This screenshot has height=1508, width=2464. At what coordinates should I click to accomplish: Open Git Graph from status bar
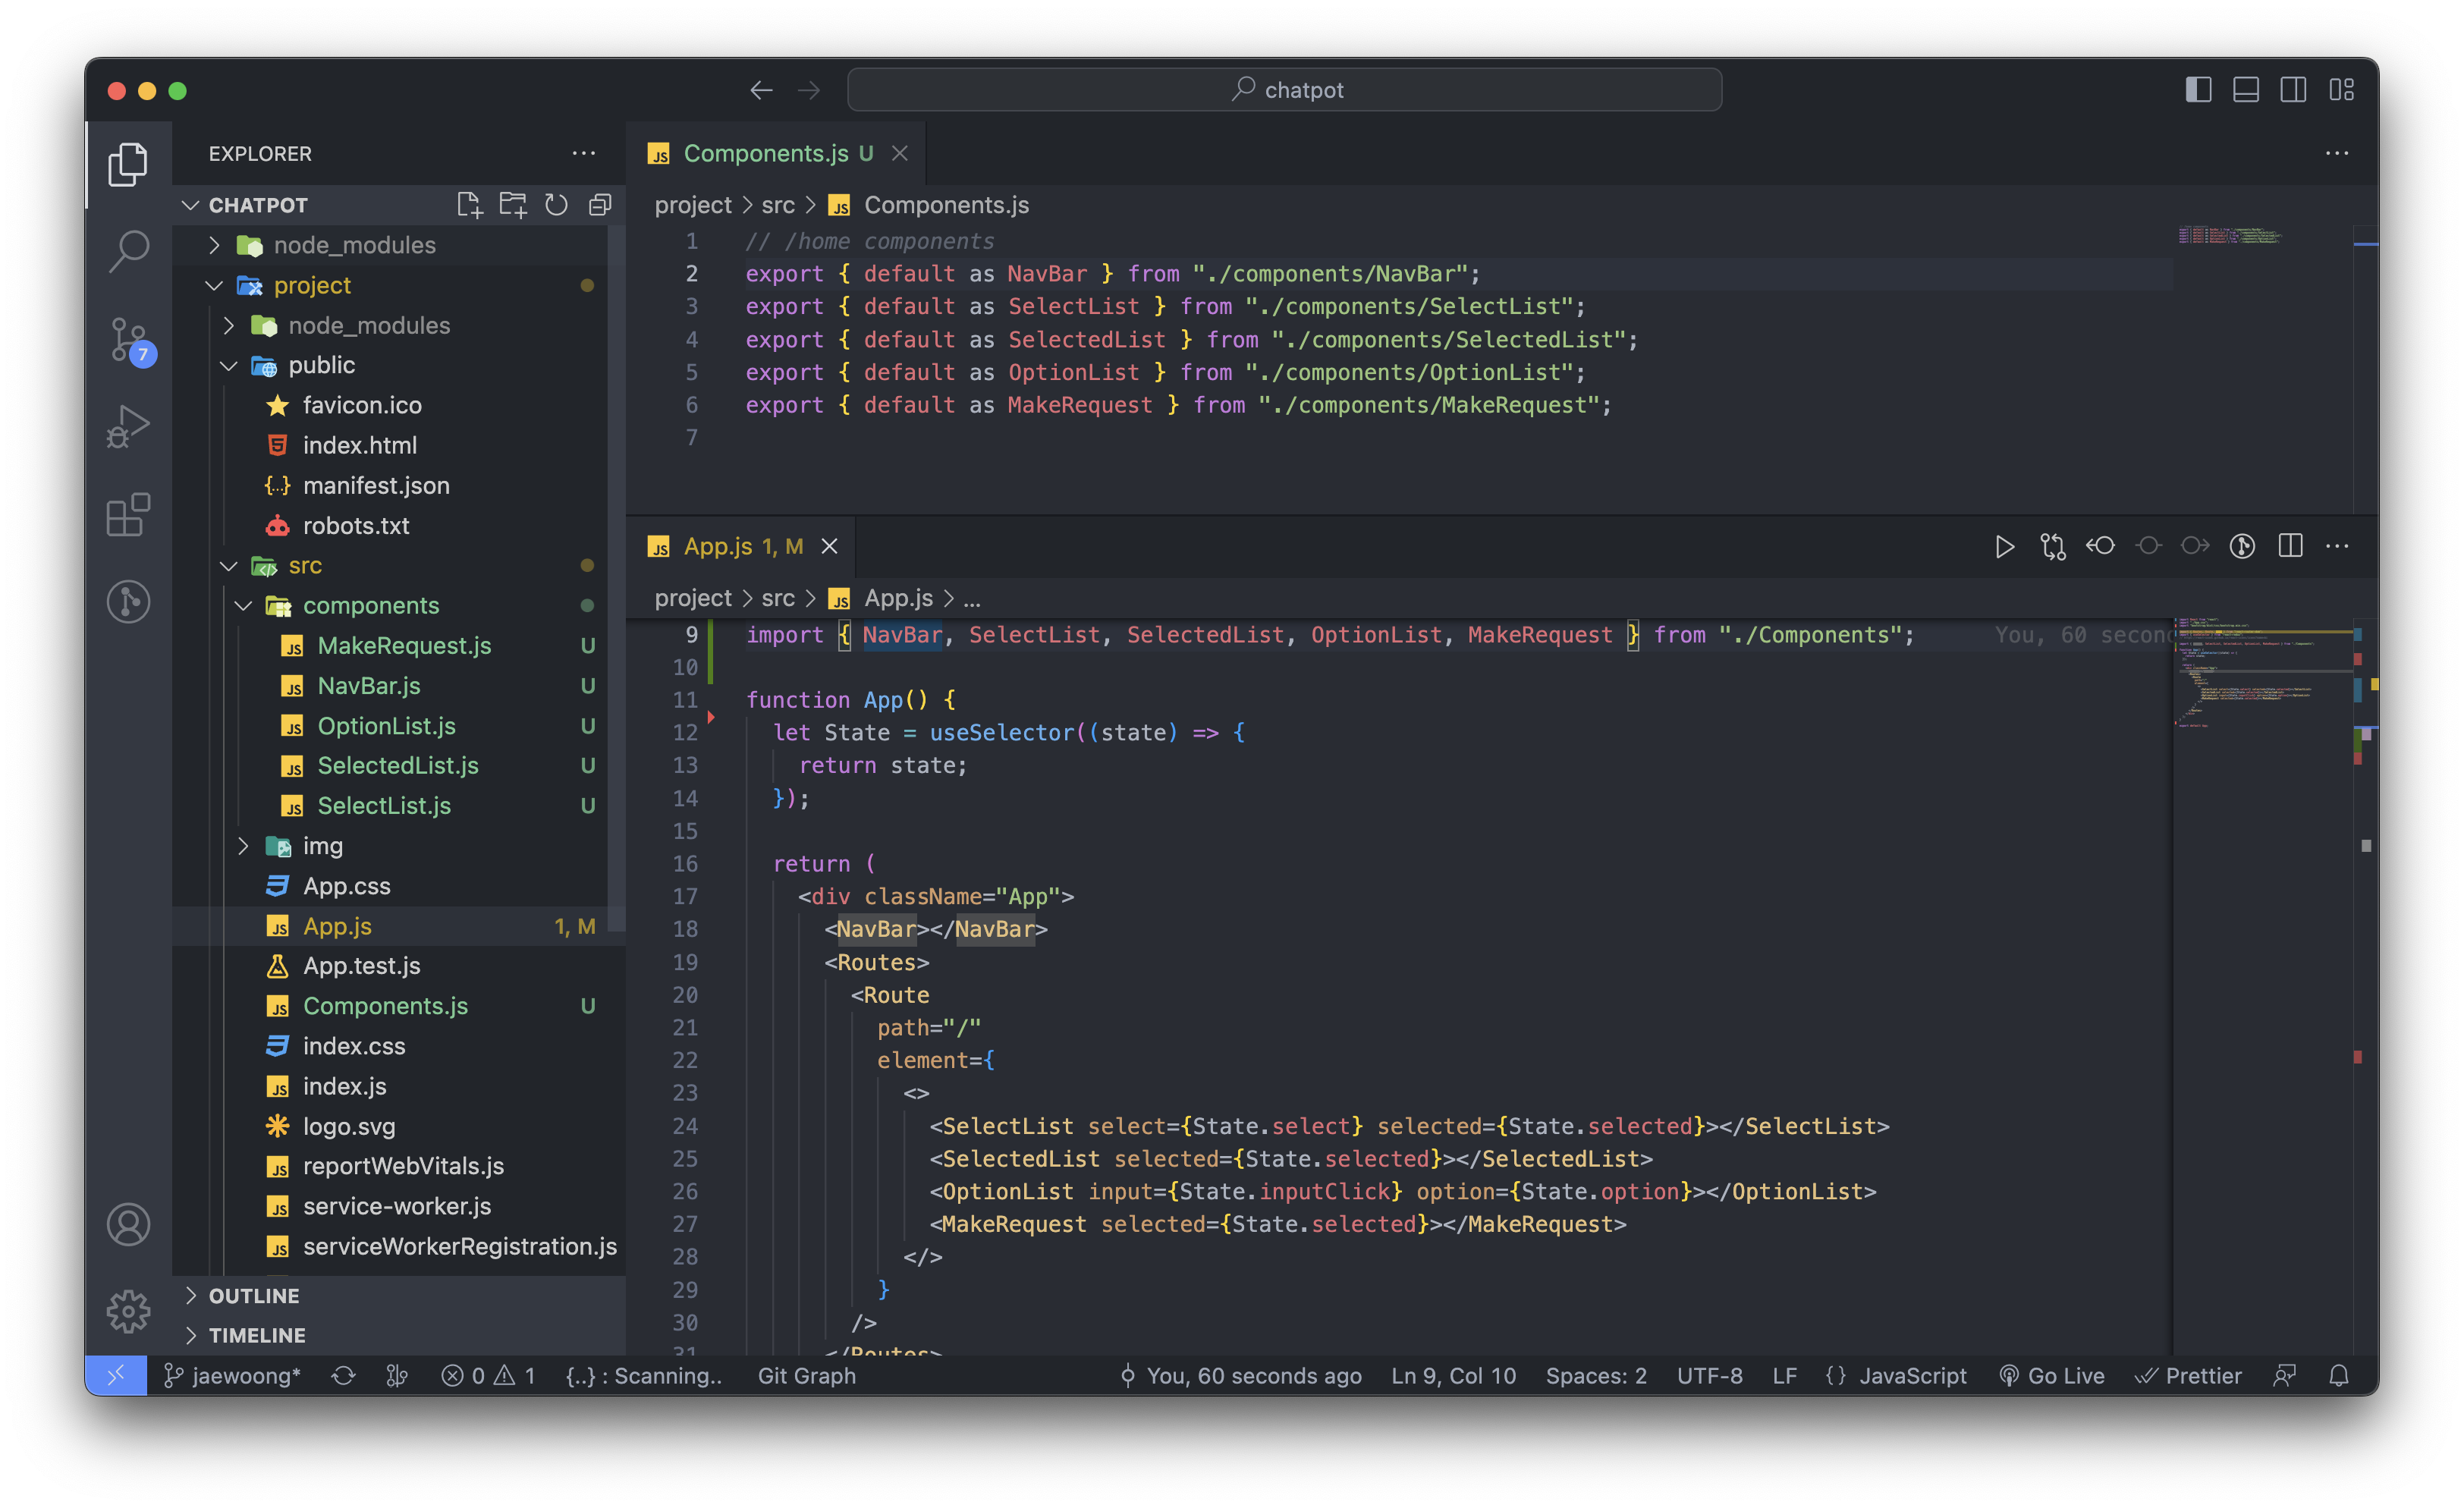[806, 1375]
